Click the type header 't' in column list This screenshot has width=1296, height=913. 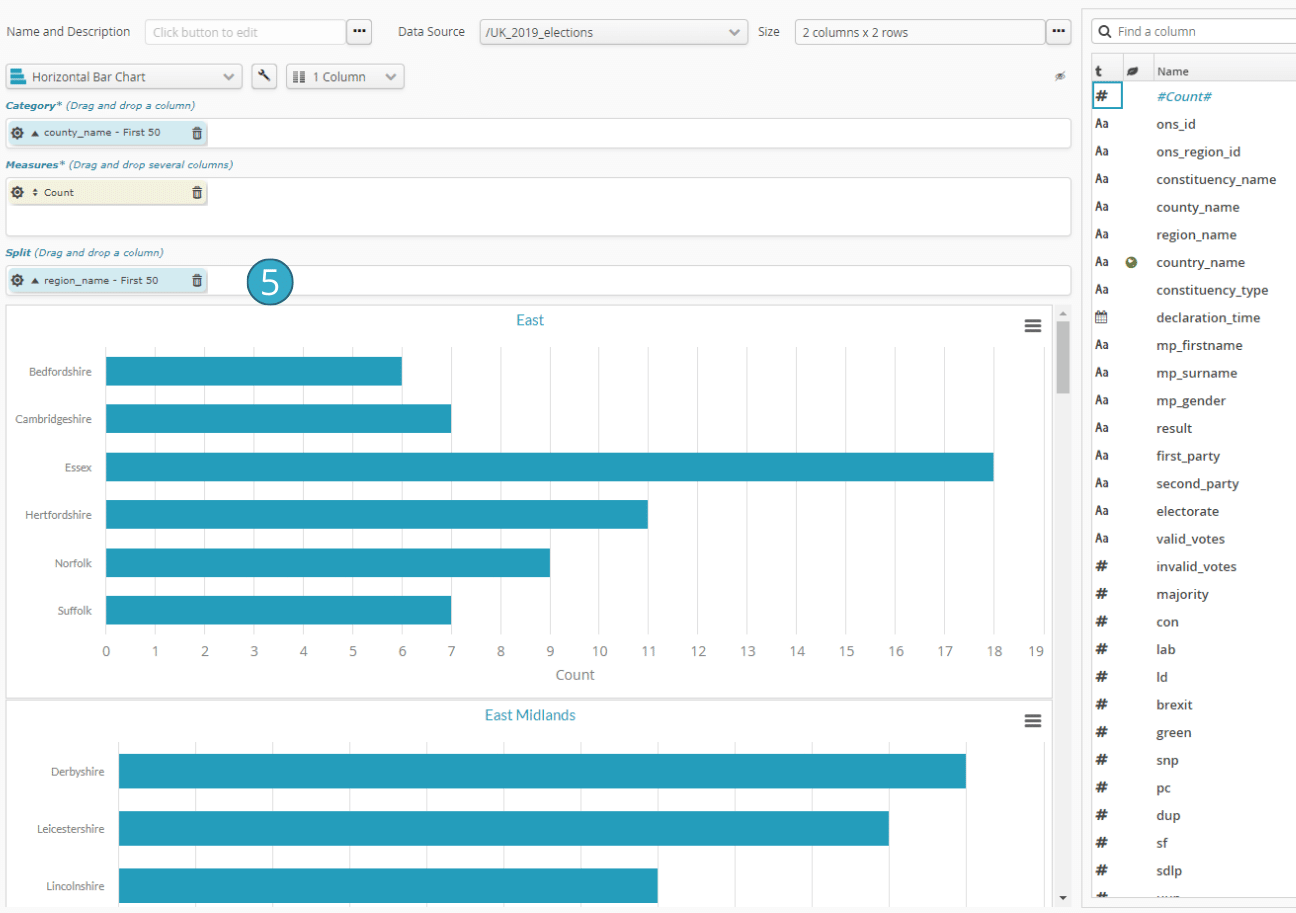tap(1098, 71)
